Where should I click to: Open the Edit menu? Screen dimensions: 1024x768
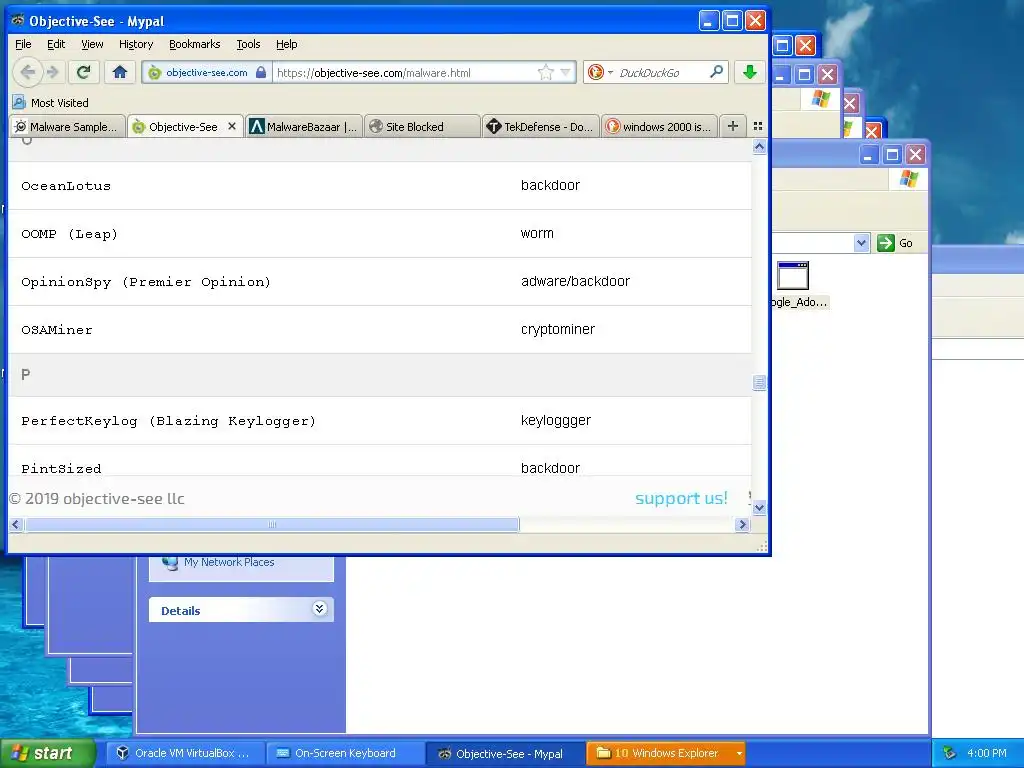(56, 44)
